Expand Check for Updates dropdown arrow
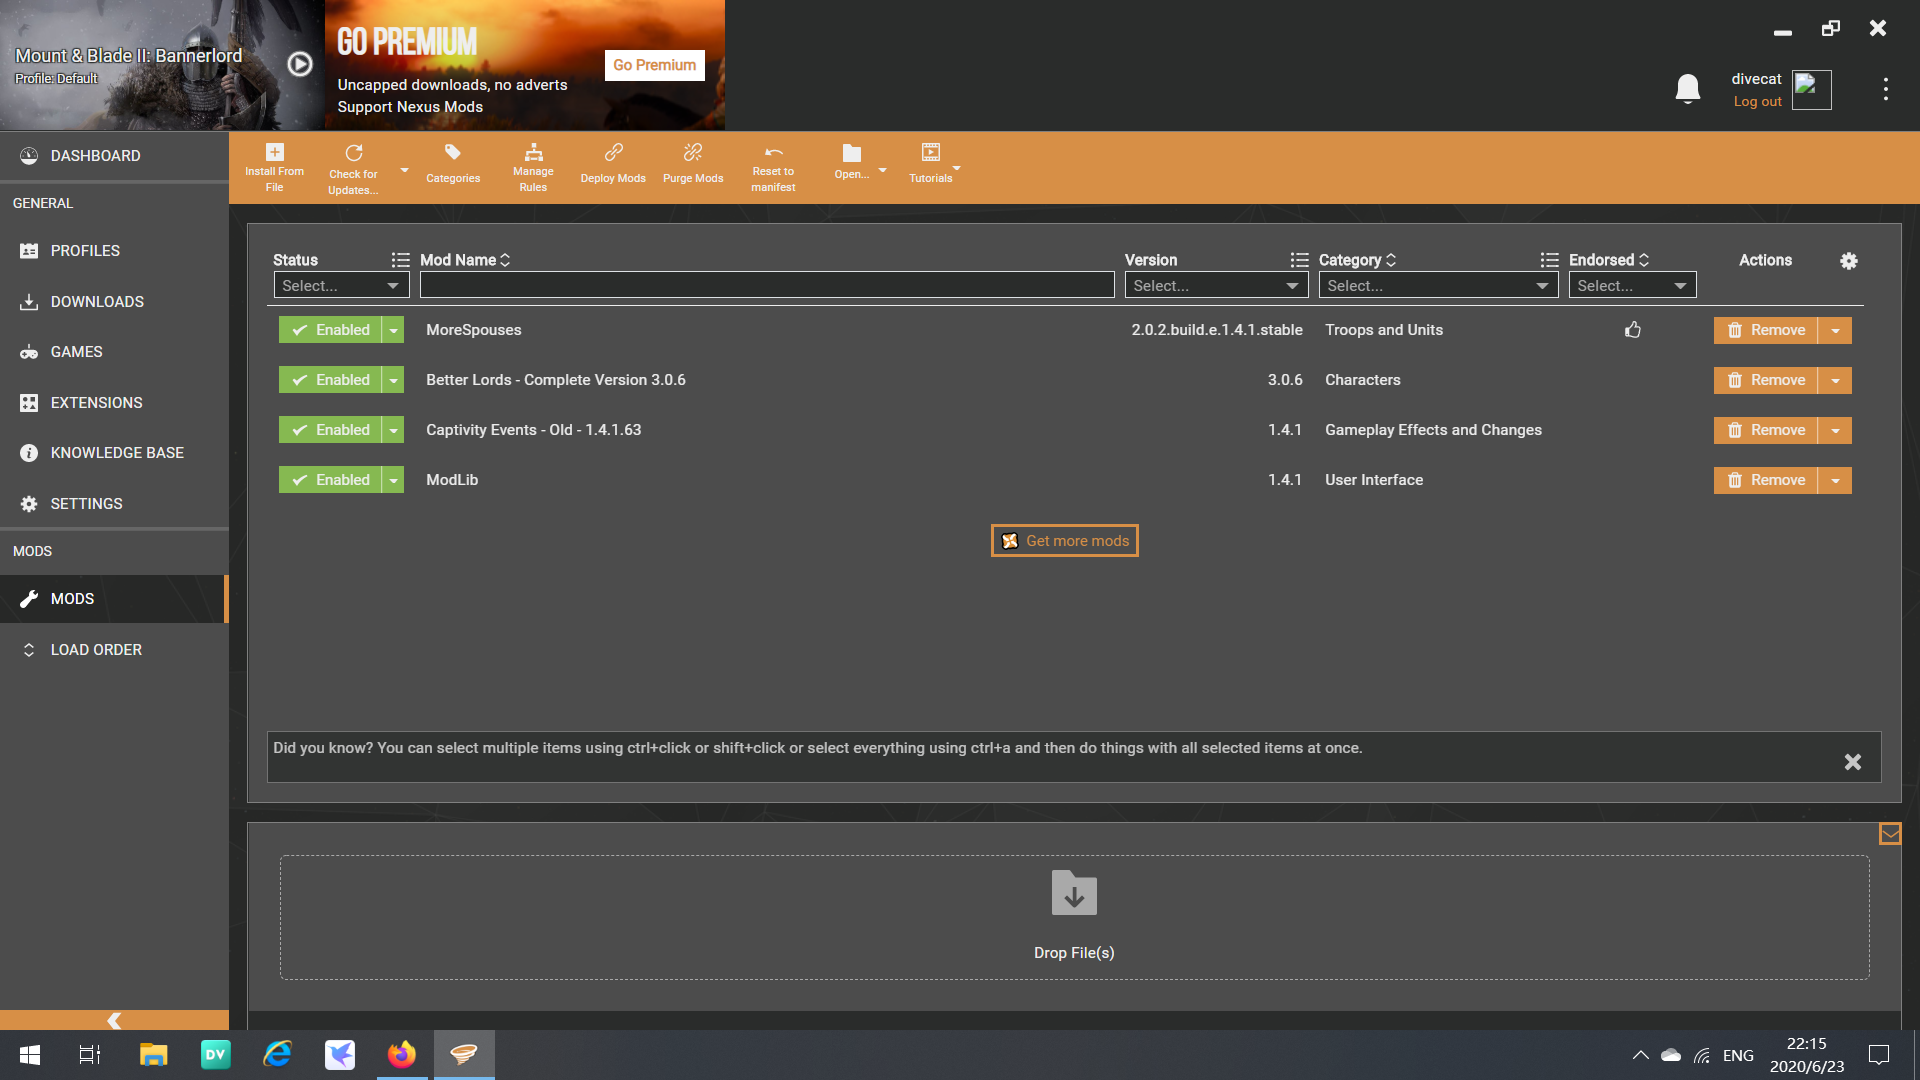This screenshot has width=1920, height=1080. click(404, 170)
